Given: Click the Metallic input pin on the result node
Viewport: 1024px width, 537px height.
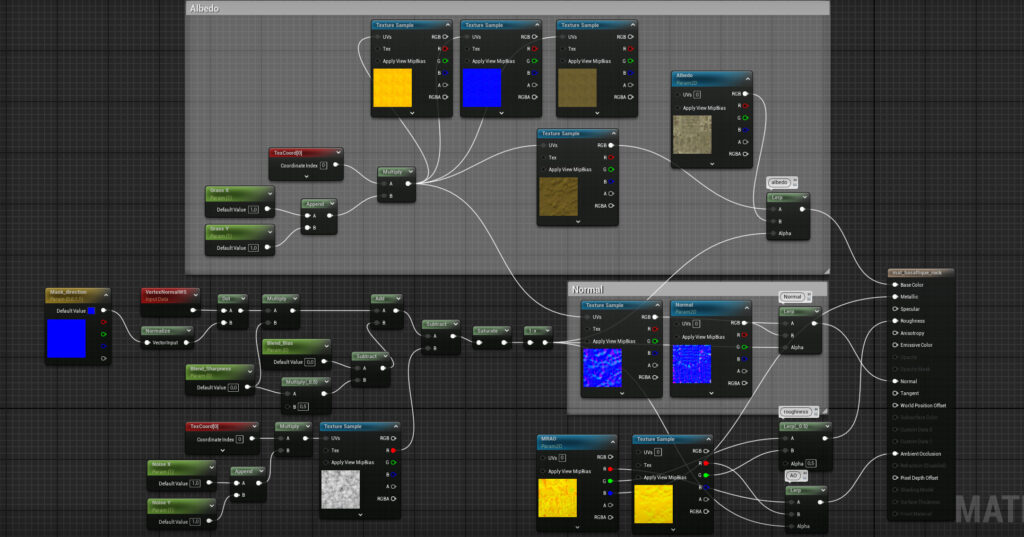Looking at the screenshot, I should pos(894,297).
